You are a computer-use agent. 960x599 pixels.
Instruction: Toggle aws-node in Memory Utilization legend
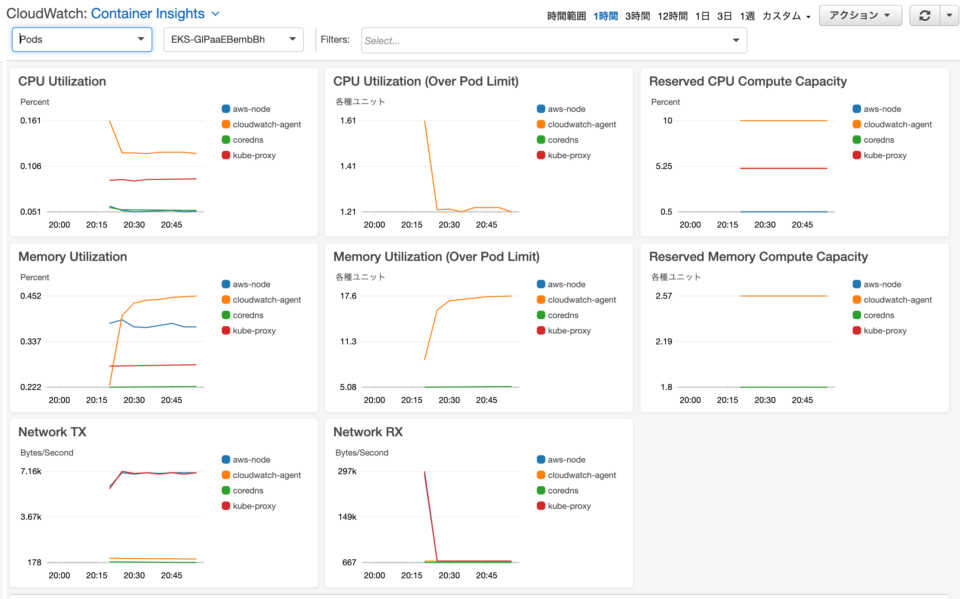(246, 284)
